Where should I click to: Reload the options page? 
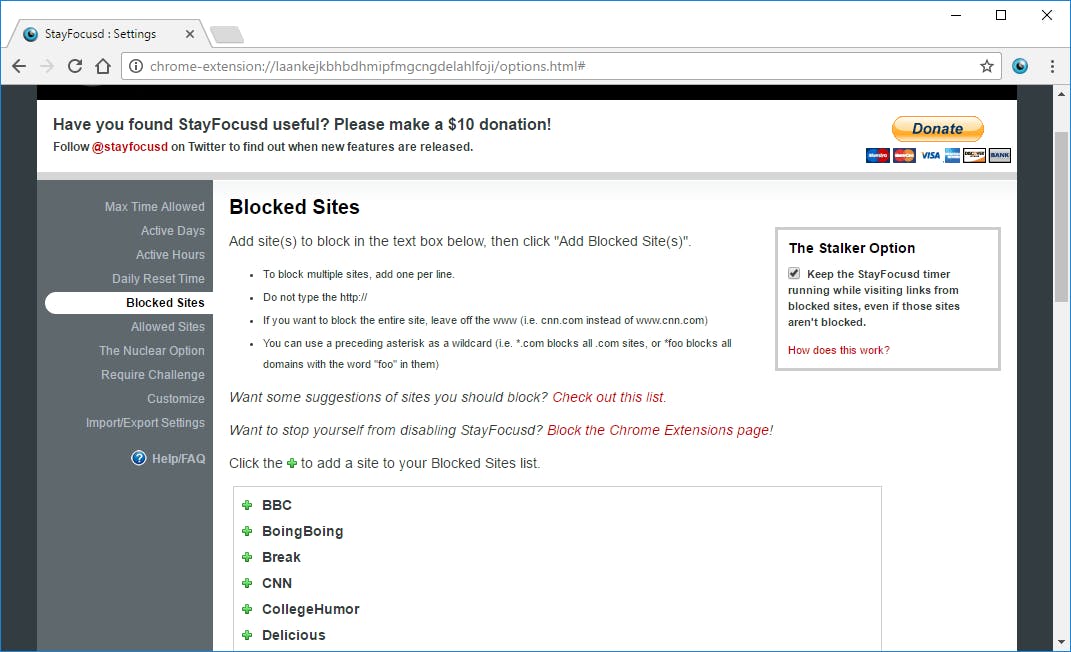click(x=75, y=66)
